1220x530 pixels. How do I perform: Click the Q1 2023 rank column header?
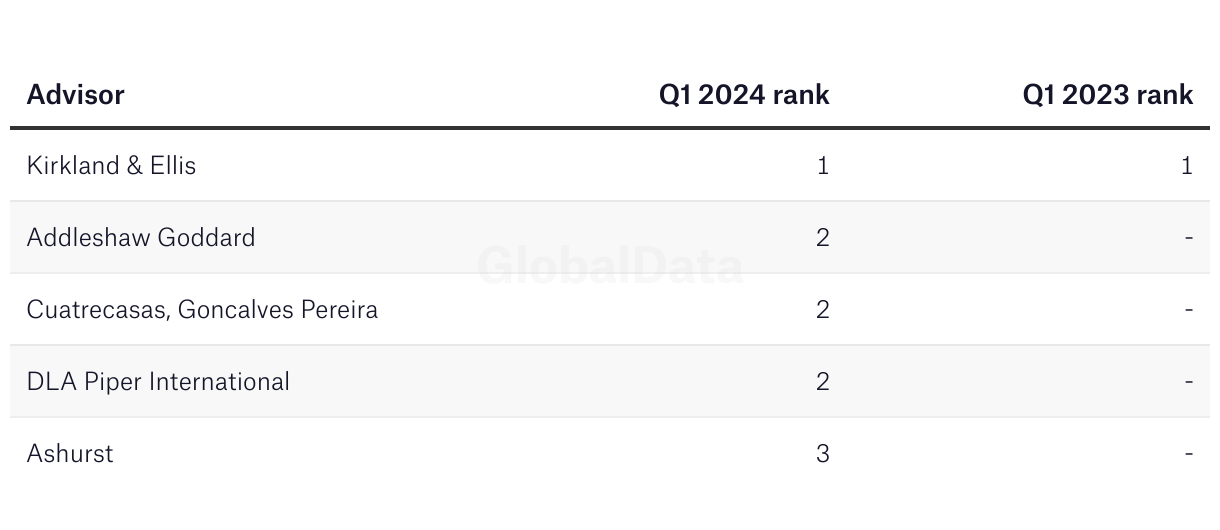click(x=1107, y=95)
